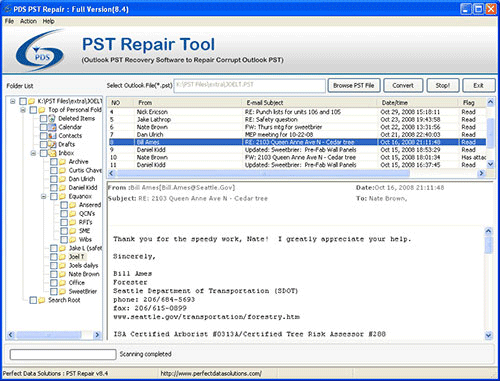This screenshot has height=381, width=500.
Task: Select the email from Daniel Kidd row 9
Action: click(297, 150)
